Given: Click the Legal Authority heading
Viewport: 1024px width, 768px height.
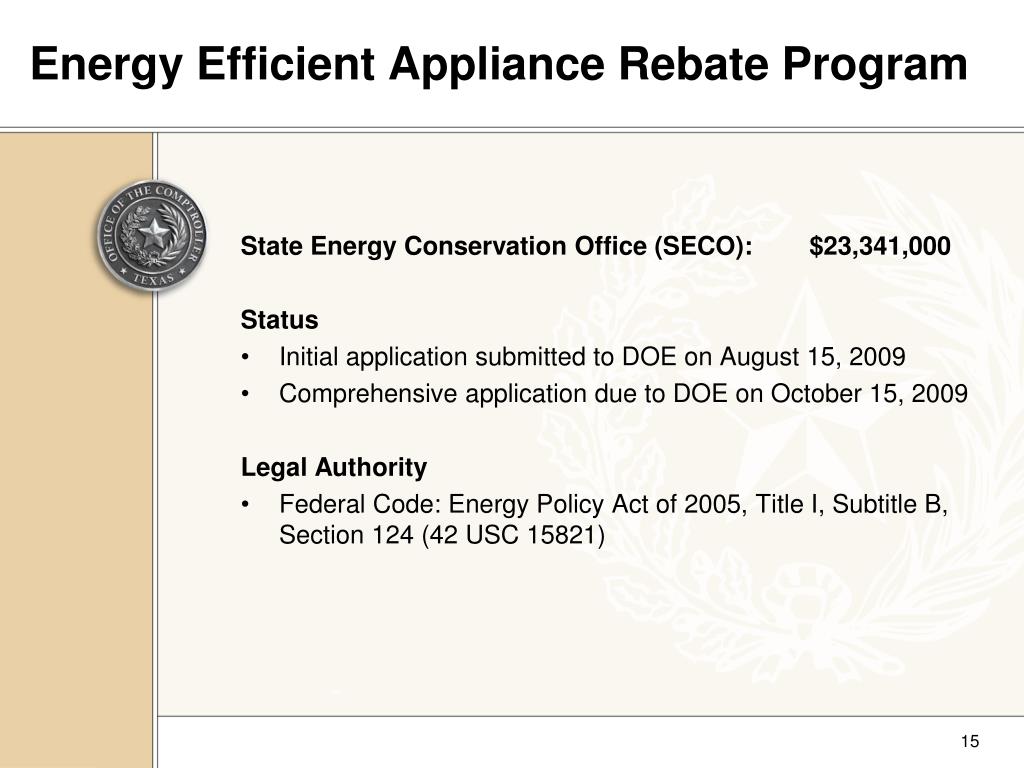Looking at the screenshot, I should [334, 468].
